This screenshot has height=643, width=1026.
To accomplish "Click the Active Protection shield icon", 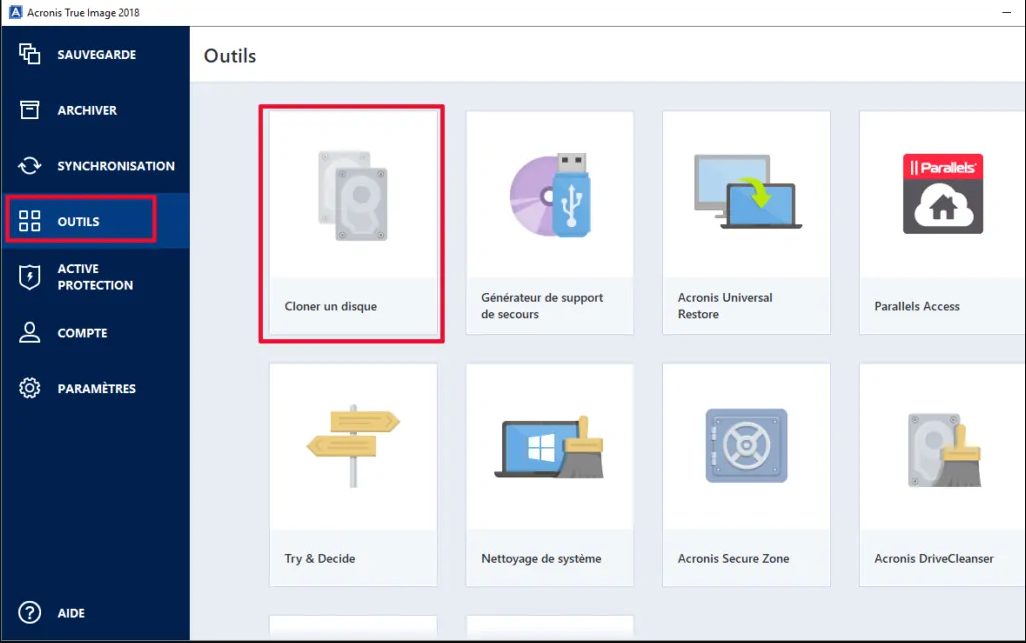I will click(29, 277).
